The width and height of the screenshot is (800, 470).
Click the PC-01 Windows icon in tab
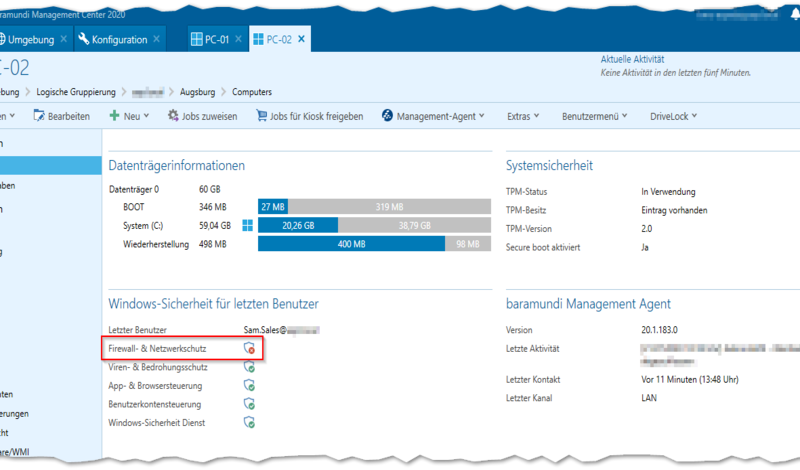coord(196,39)
